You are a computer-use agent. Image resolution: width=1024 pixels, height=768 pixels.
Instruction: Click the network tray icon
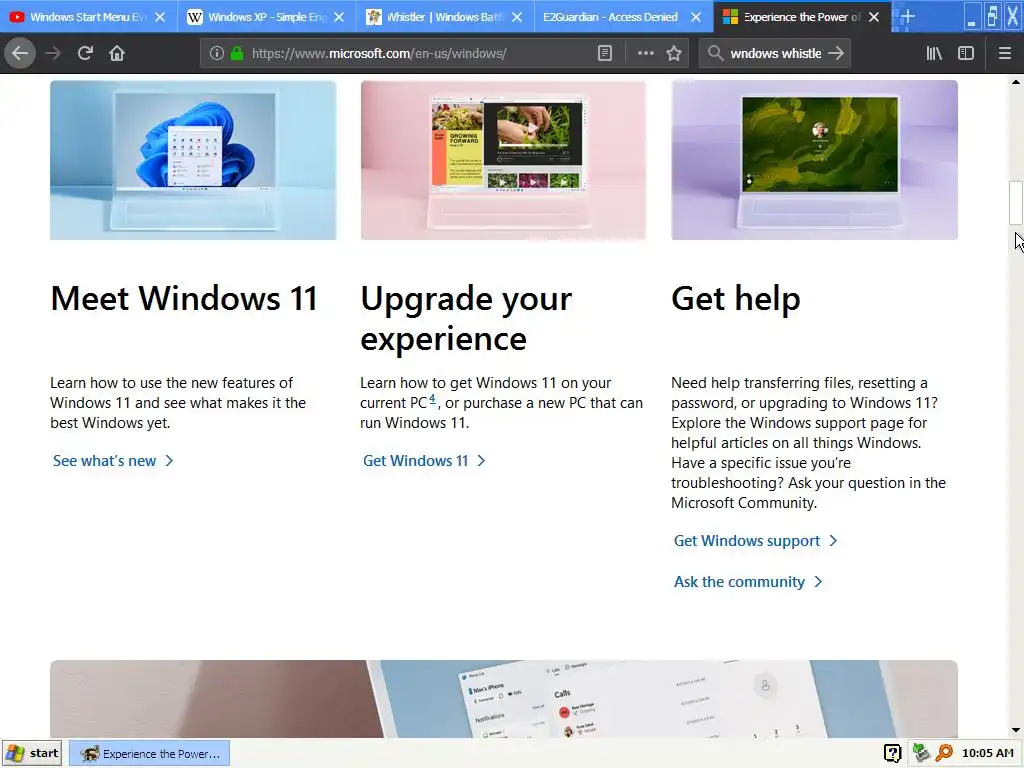point(920,754)
